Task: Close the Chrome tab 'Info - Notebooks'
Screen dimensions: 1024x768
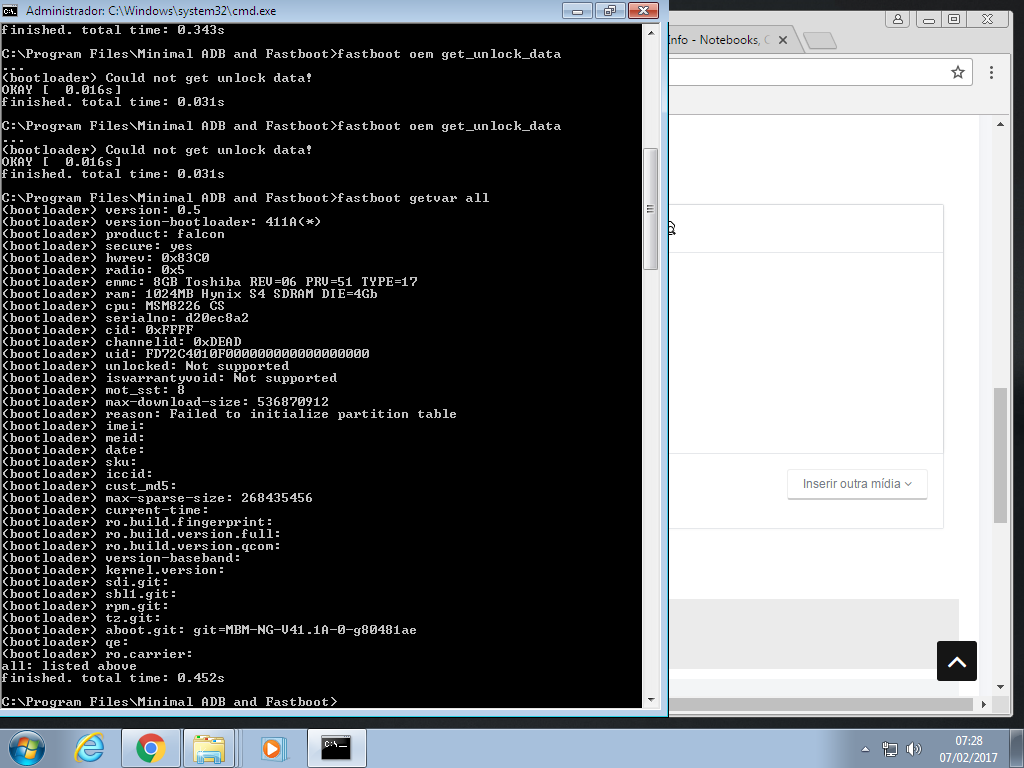Action: (782, 40)
